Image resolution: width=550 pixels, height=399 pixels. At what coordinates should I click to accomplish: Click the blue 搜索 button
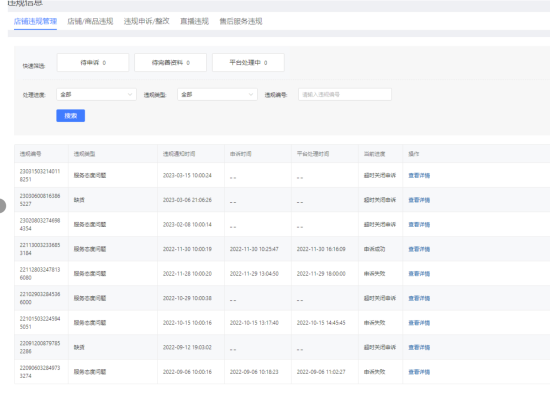71,116
